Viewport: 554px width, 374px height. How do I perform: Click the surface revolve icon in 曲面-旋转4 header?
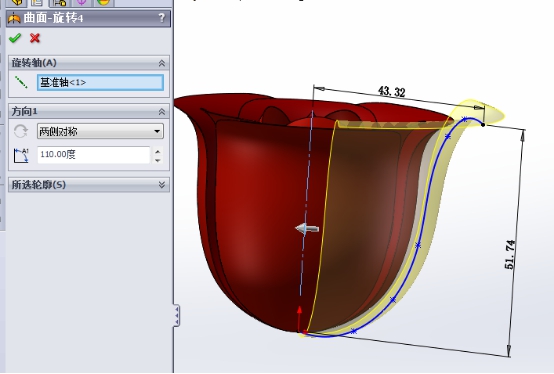click(x=14, y=18)
